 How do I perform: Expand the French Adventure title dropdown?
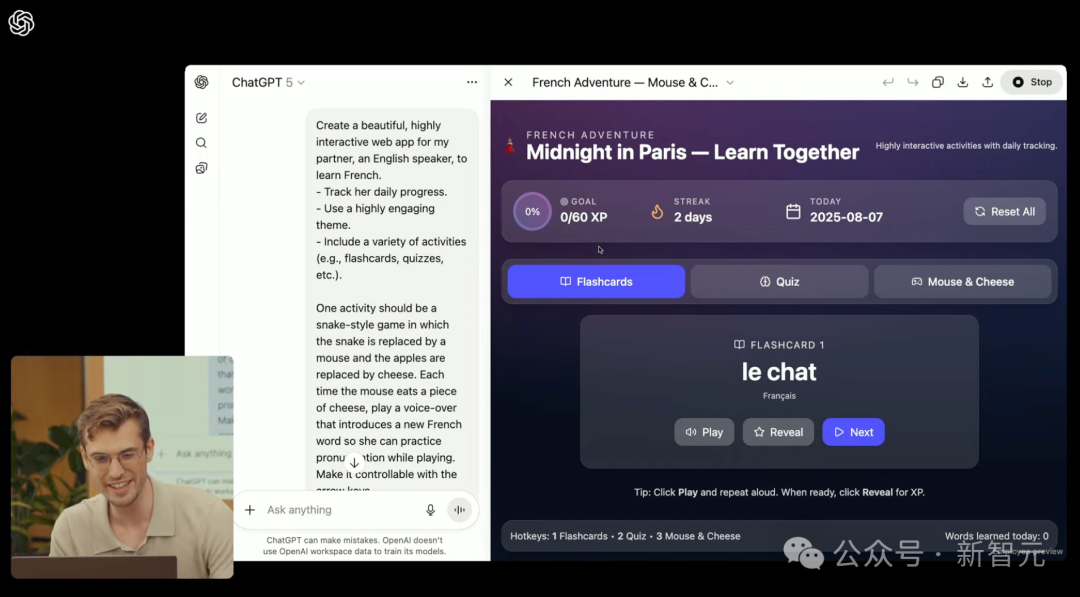(730, 82)
